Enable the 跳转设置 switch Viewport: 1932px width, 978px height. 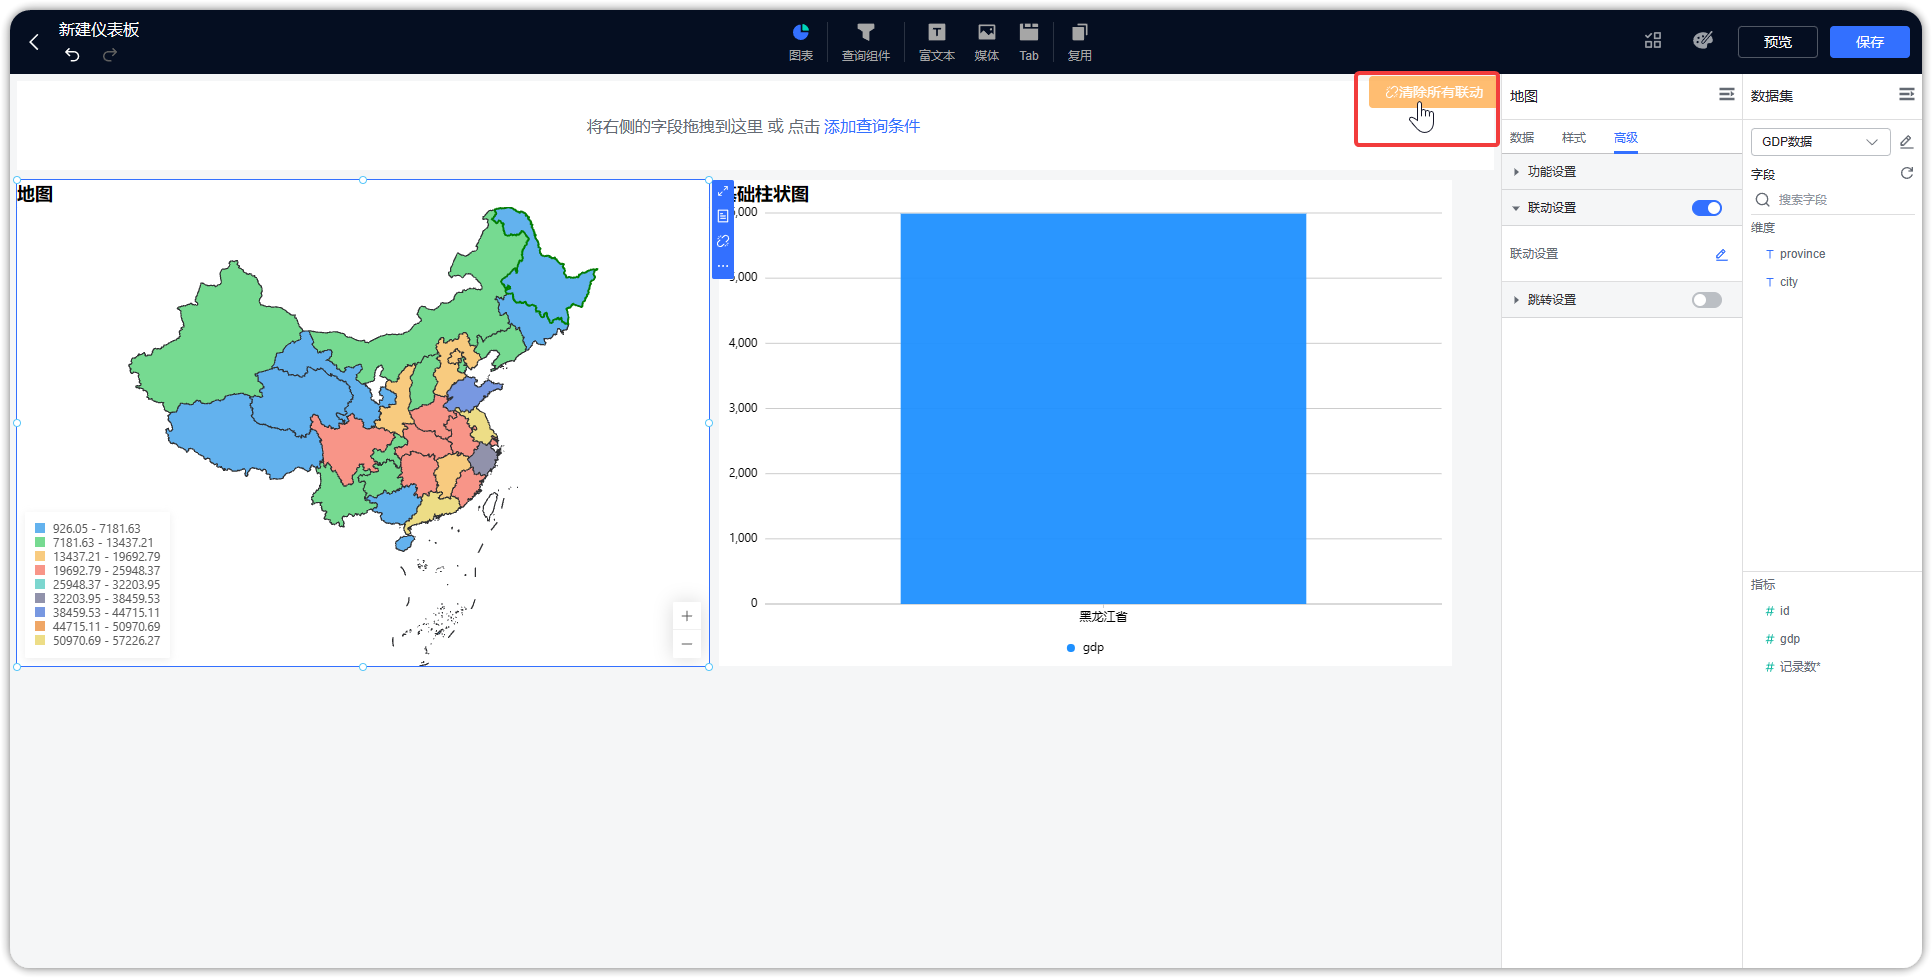click(1707, 300)
